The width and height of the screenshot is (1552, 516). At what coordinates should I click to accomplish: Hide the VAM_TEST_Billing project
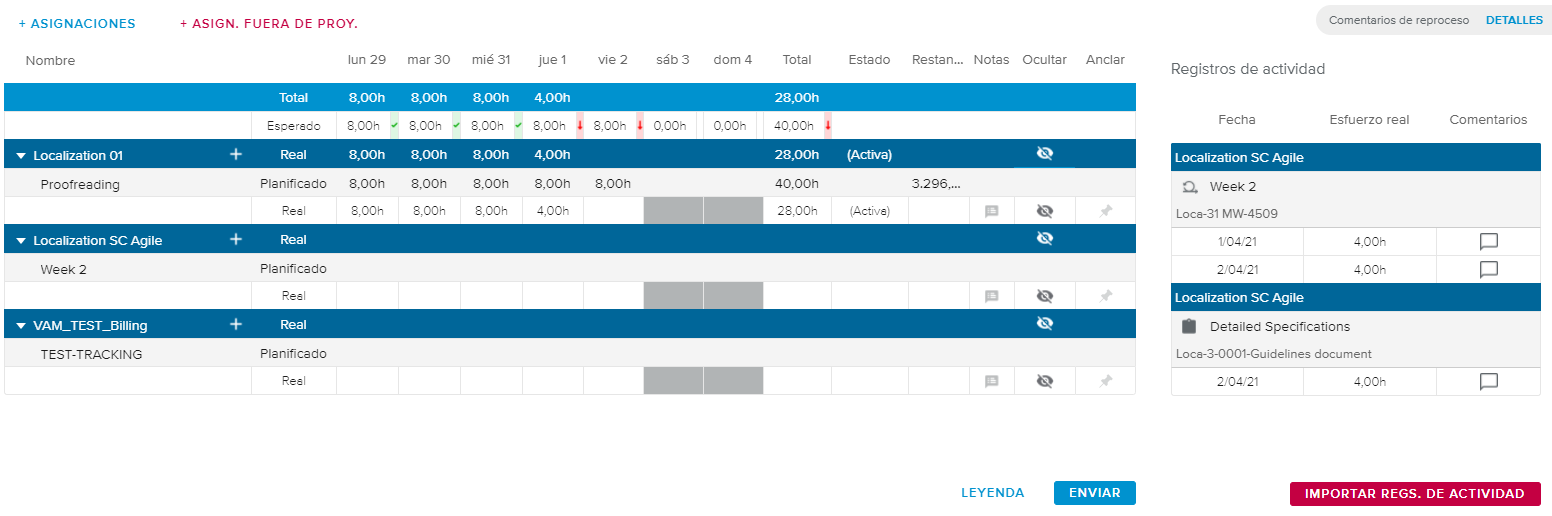point(1045,324)
